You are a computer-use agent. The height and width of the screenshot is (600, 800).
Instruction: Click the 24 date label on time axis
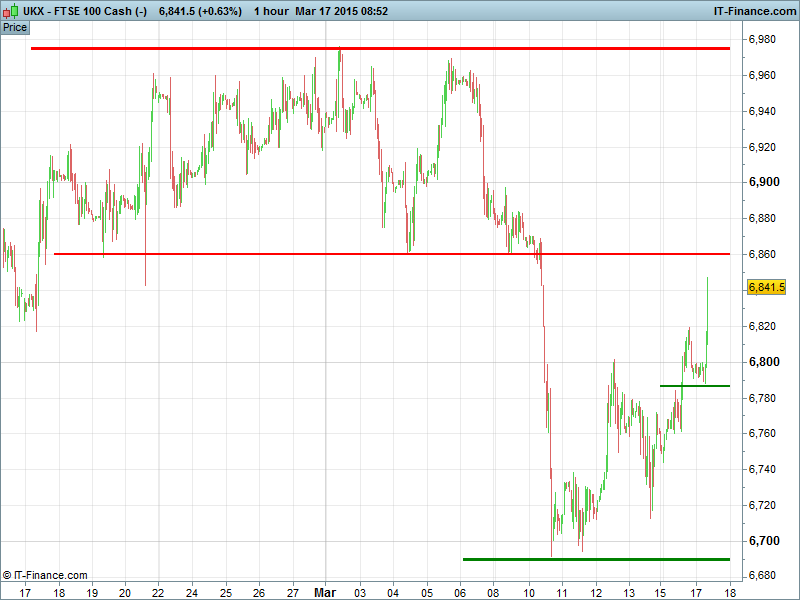pos(191,591)
